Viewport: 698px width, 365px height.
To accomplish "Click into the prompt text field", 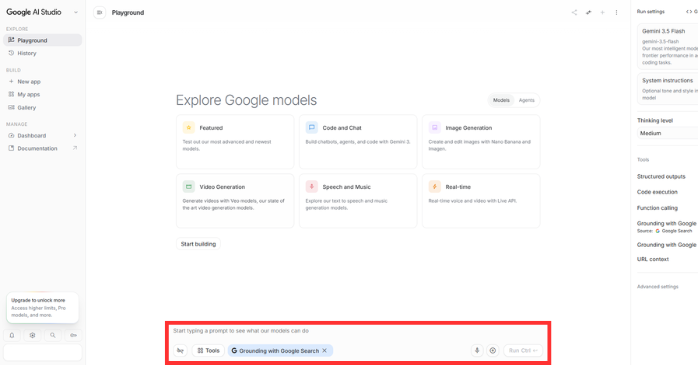I will click(358, 331).
